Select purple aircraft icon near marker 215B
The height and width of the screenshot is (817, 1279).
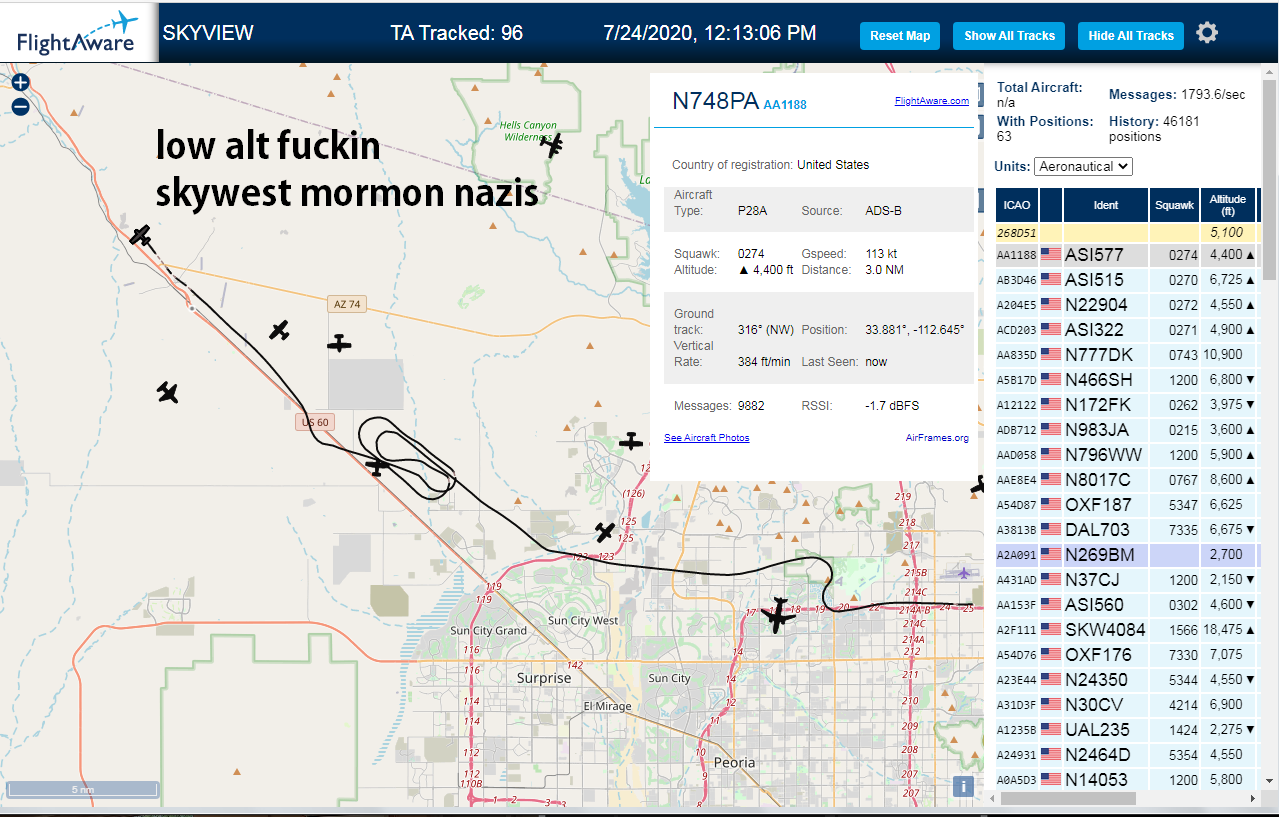[x=963, y=573]
